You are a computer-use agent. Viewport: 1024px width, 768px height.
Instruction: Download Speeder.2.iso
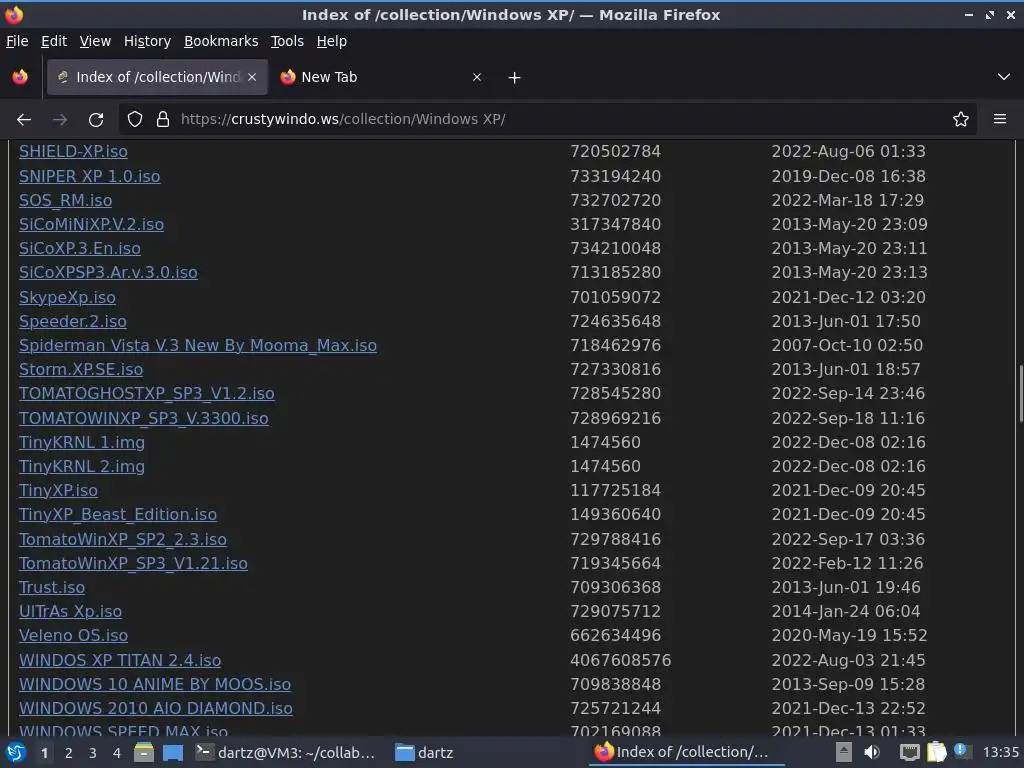pos(72,322)
